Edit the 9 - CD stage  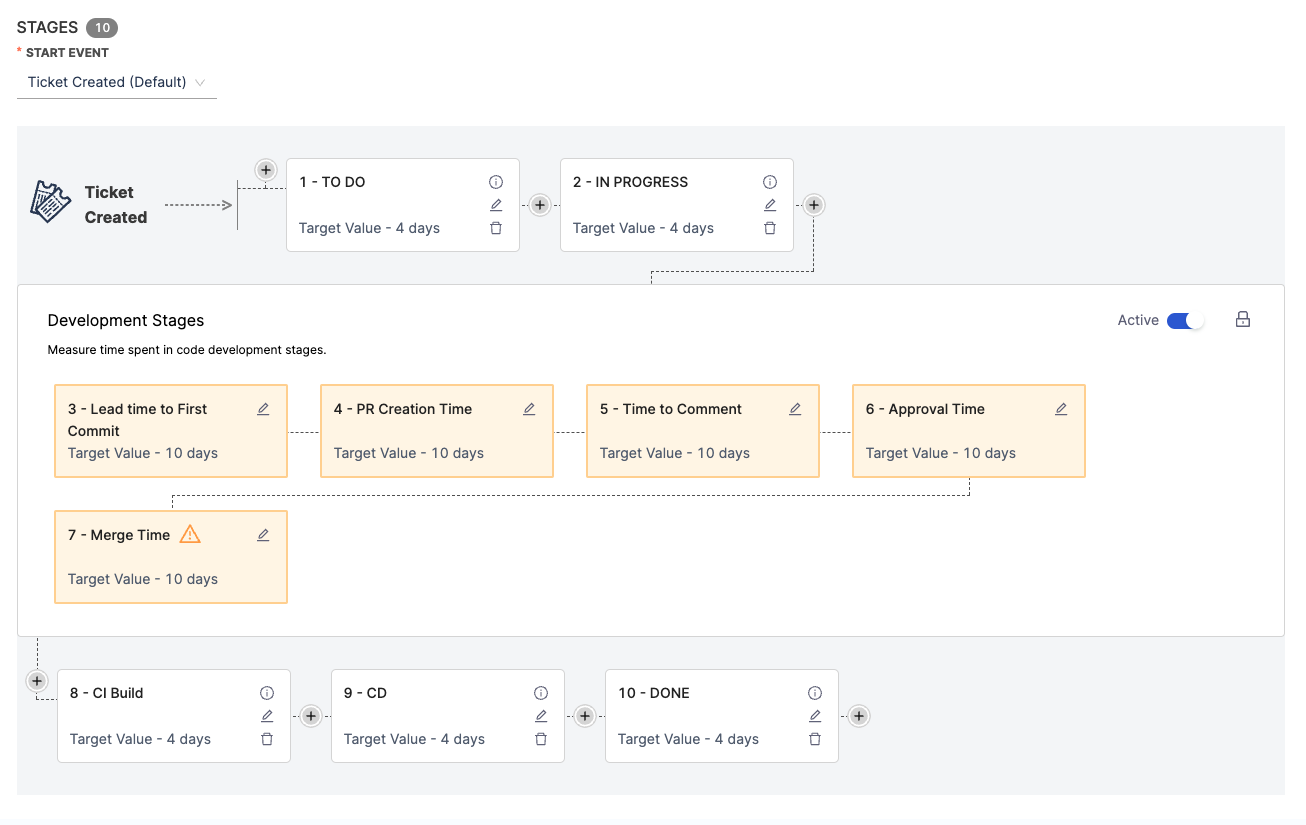point(541,716)
